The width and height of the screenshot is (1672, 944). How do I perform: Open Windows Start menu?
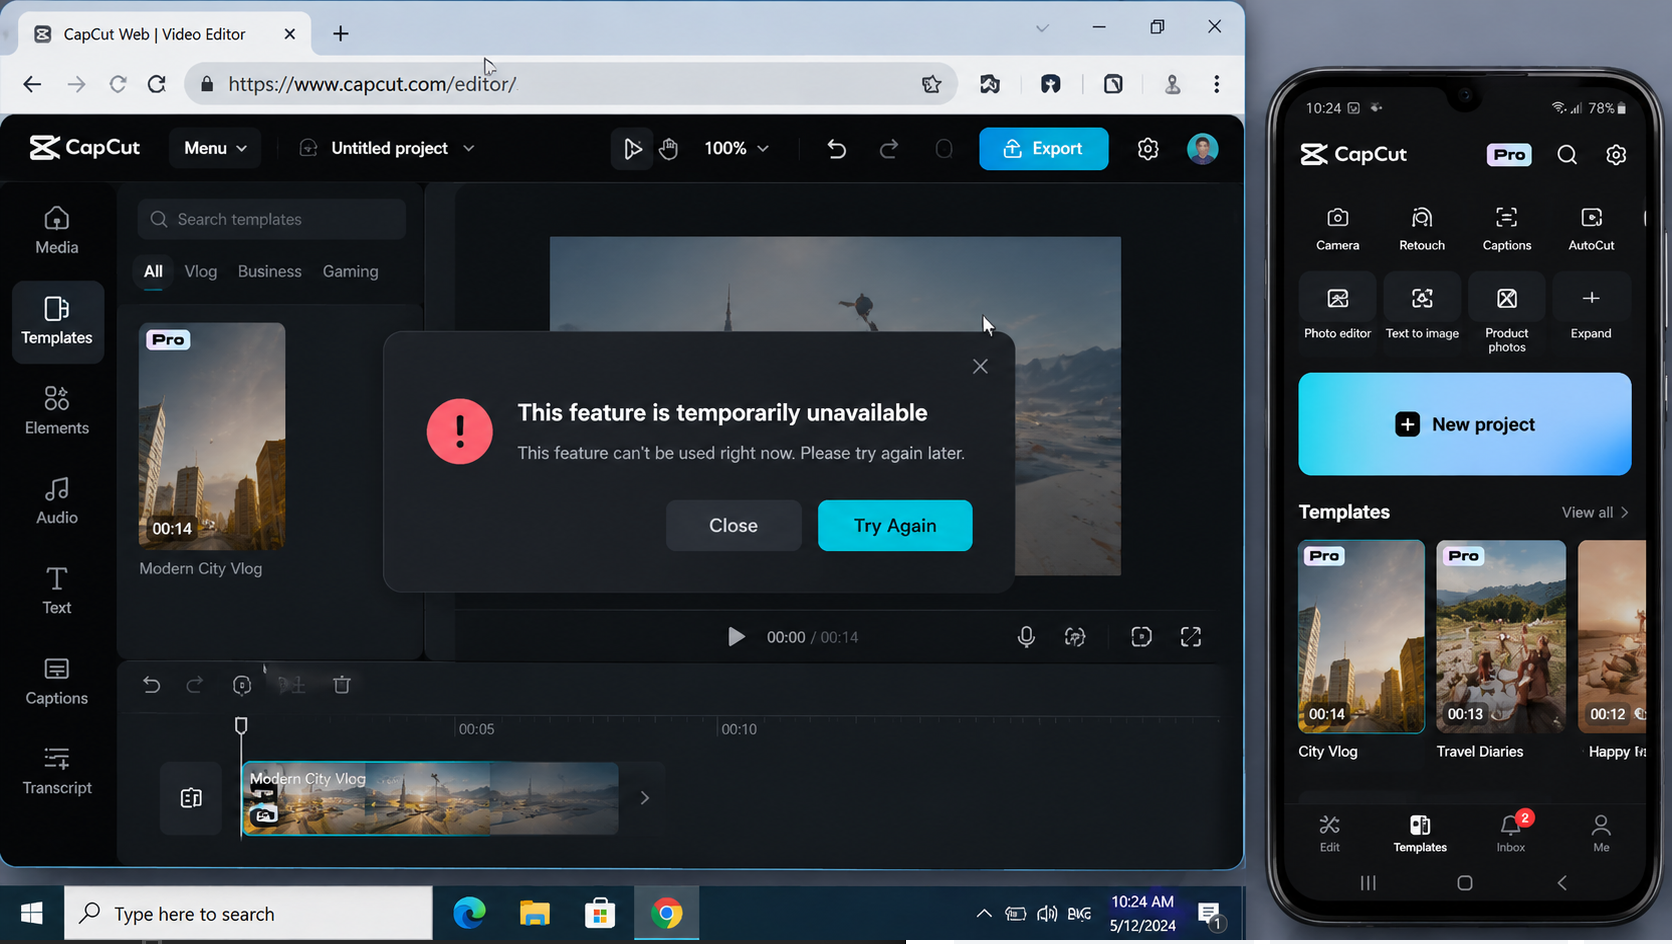(32, 914)
